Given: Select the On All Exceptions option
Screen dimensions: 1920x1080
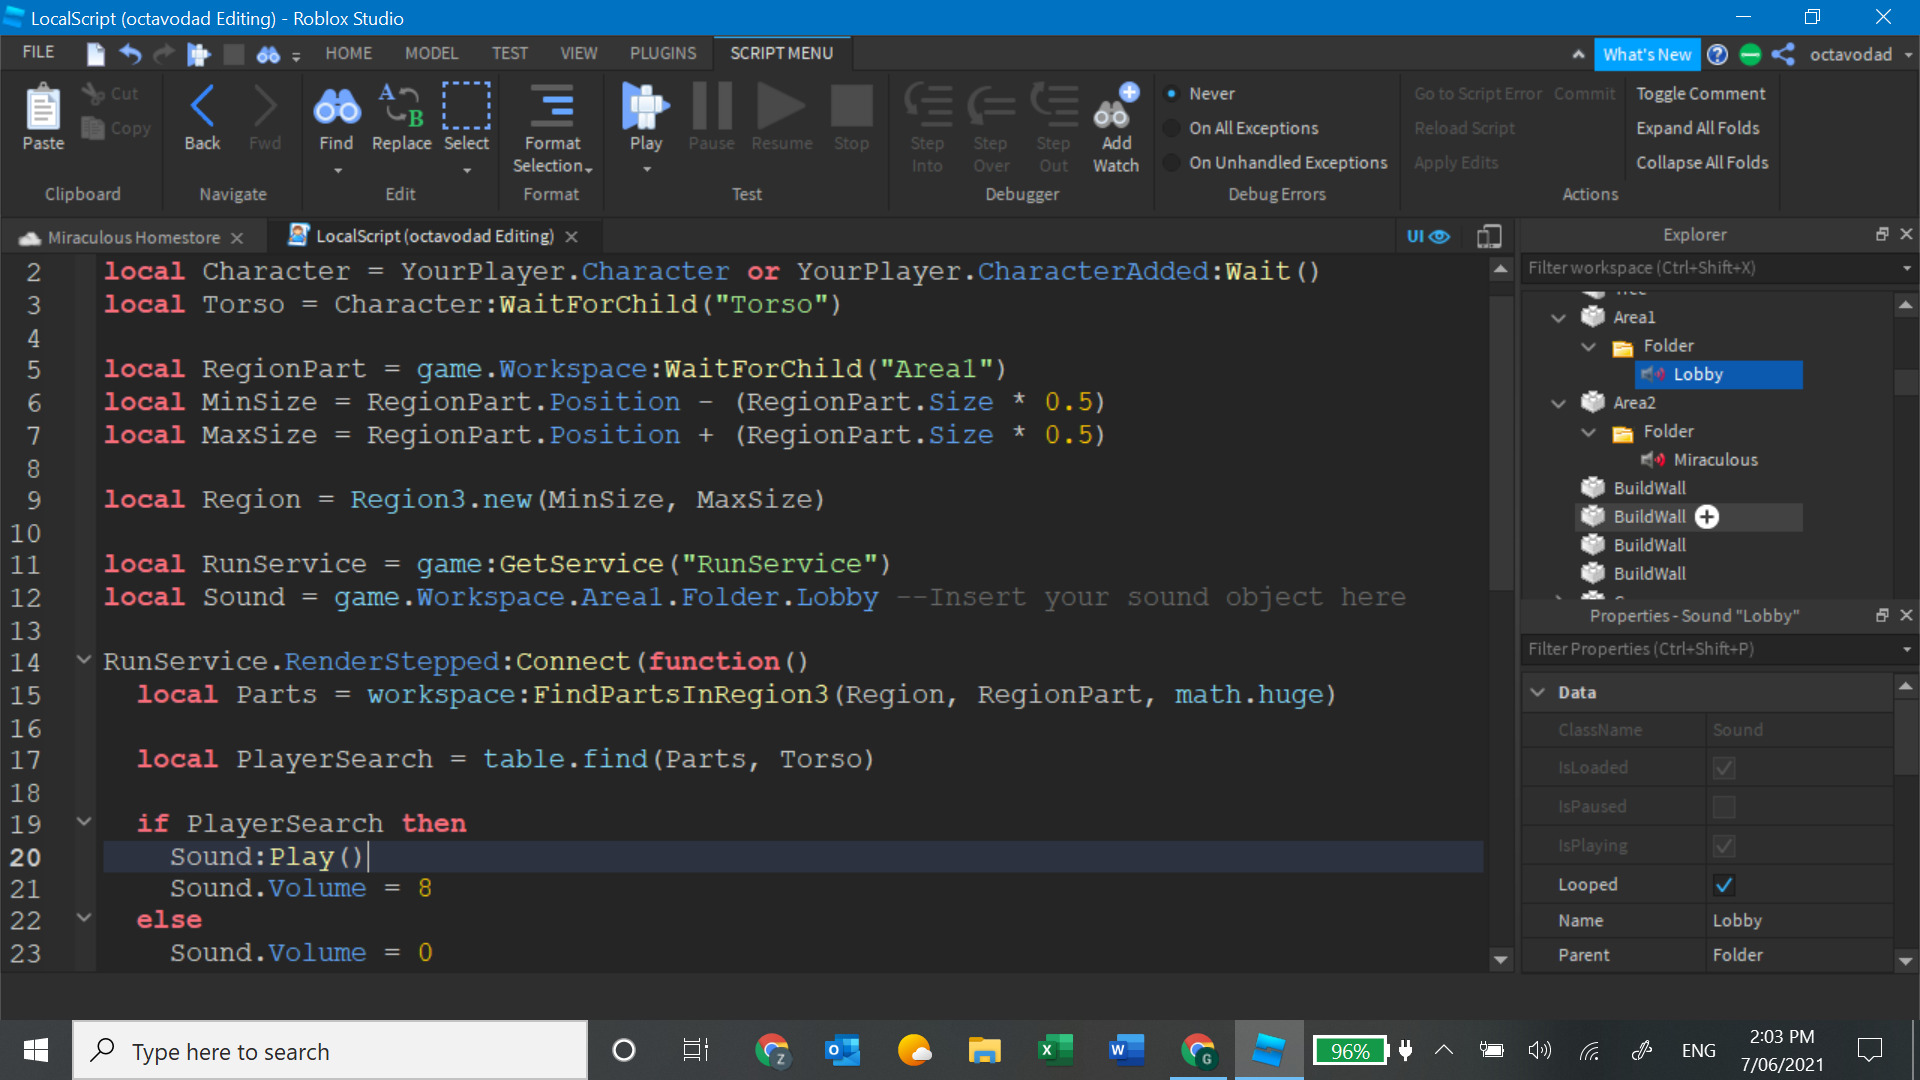Looking at the screenshot, I should tap(1172, 128).
